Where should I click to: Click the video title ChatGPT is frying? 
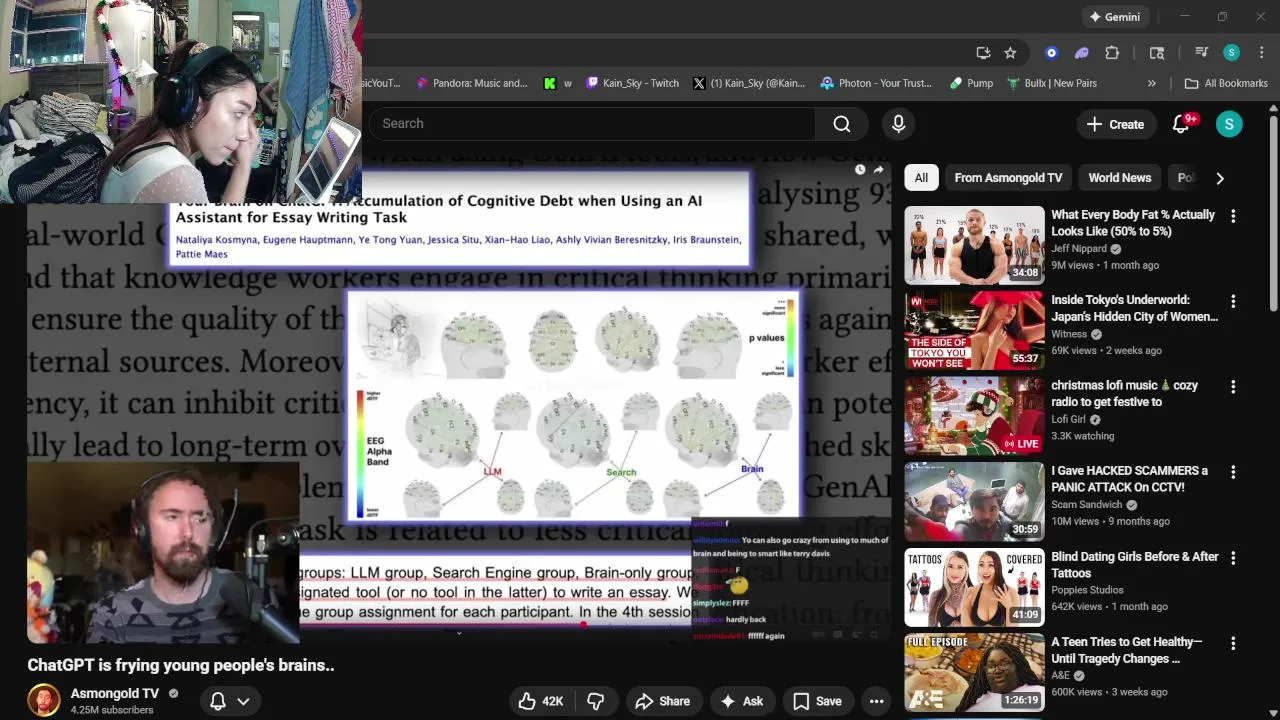click(x=180, y=665)
